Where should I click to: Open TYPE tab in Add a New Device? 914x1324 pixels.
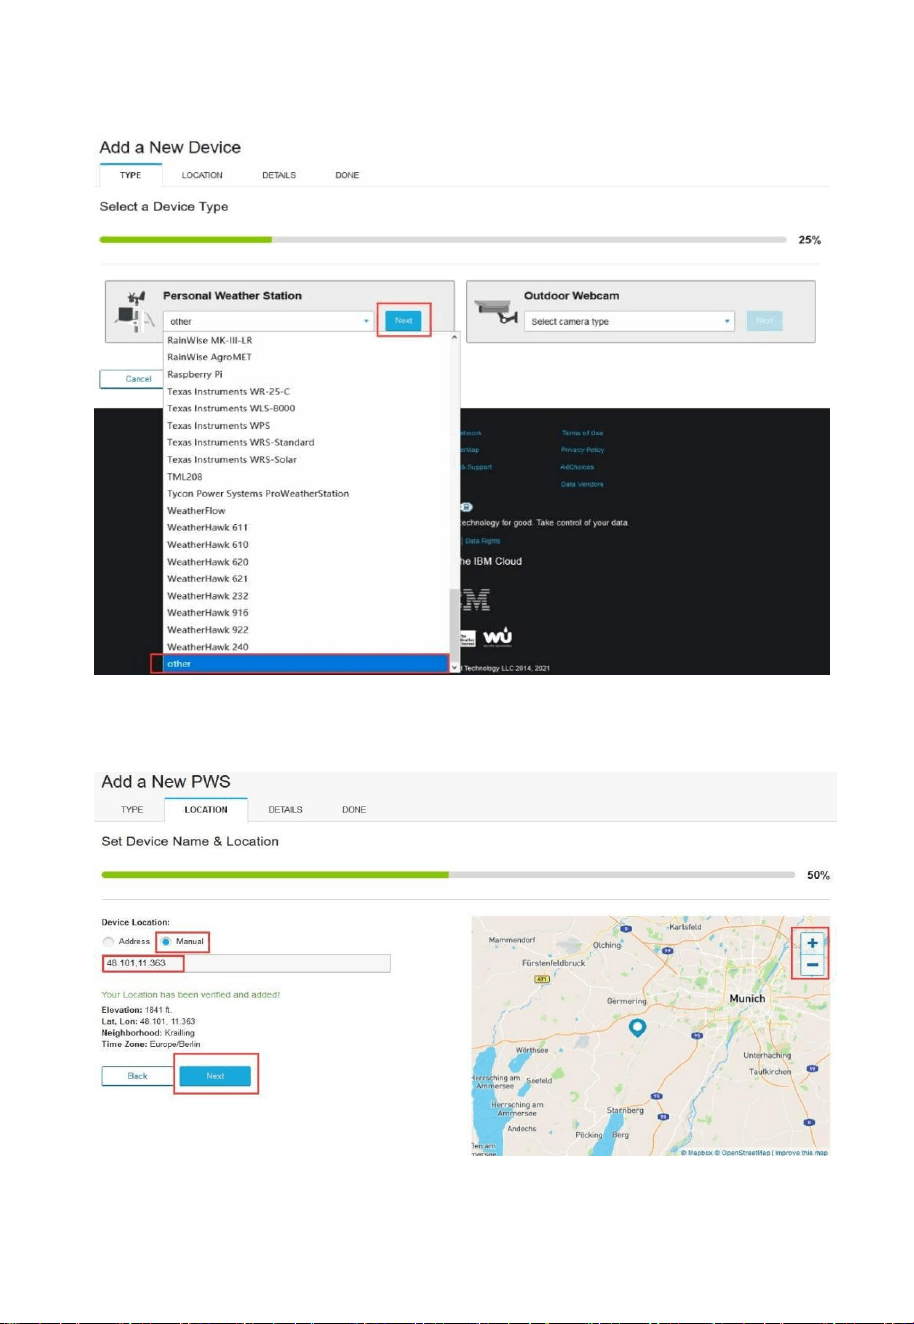pos(131,175)
